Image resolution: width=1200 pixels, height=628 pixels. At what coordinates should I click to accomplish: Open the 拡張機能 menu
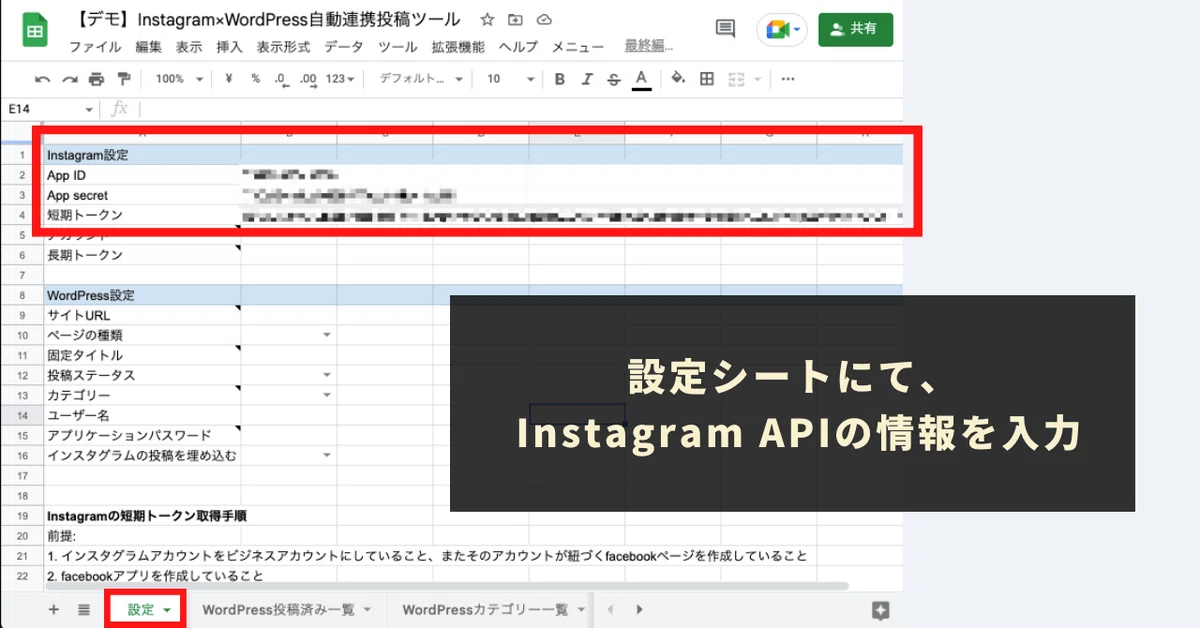click(458, 47)
